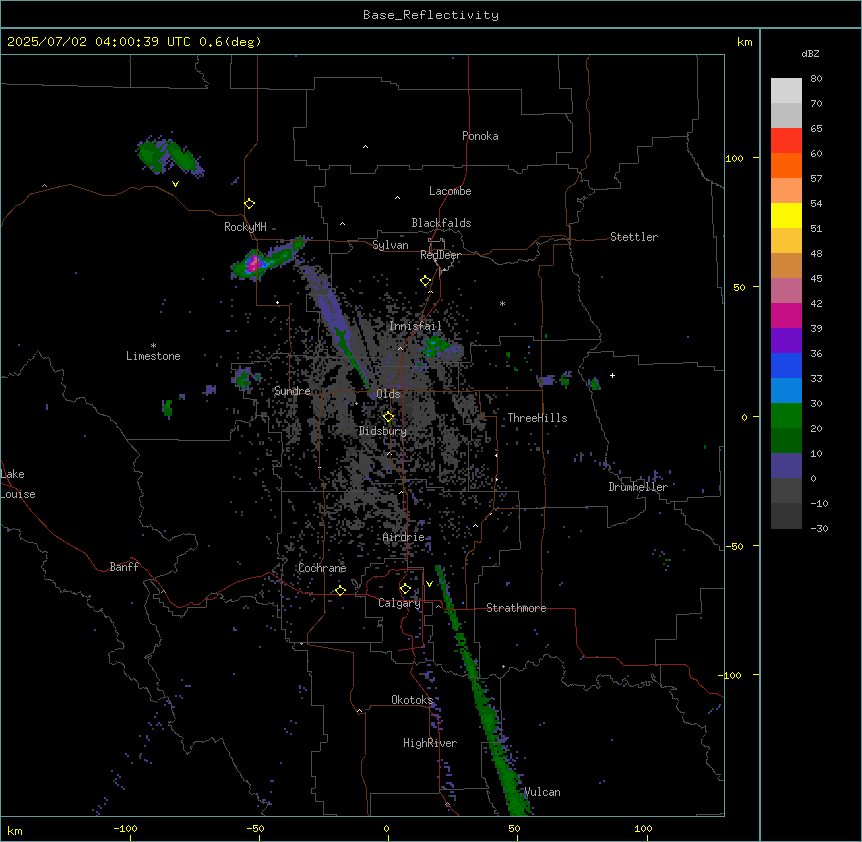The width and height of the screenshot is (862, 842).
Task: Click the Ponoka city label
Action: coord(480,136)
